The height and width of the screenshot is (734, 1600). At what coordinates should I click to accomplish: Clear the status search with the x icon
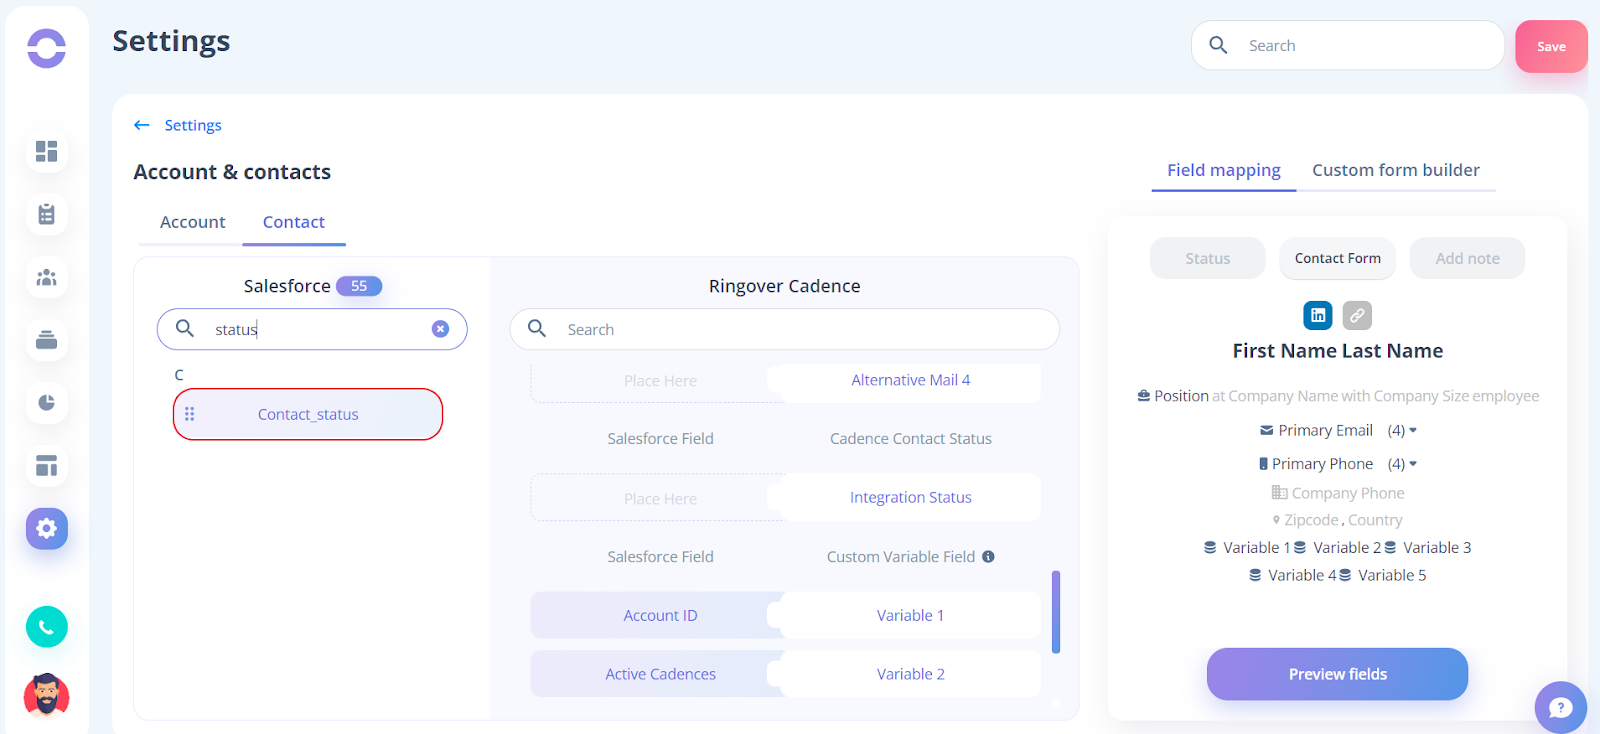pyautogui.click(x=440, y=329)
